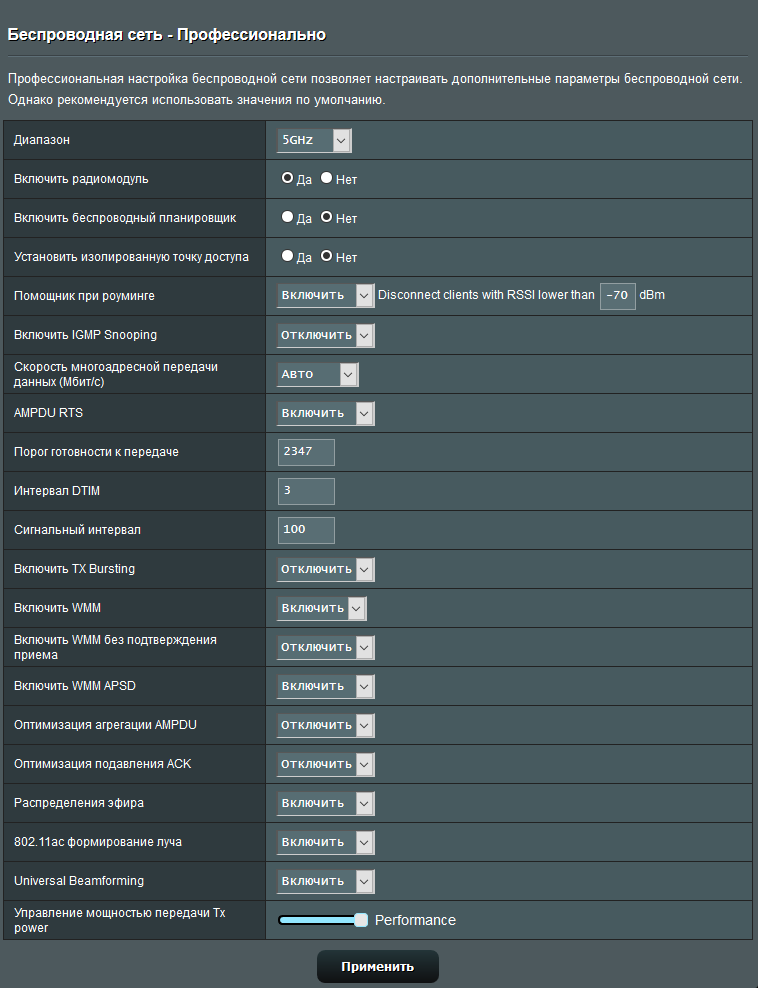Viewport: 758px width, 988px height.
Task: Click the Порог готовности к передаче field
Action: [306, 452]
